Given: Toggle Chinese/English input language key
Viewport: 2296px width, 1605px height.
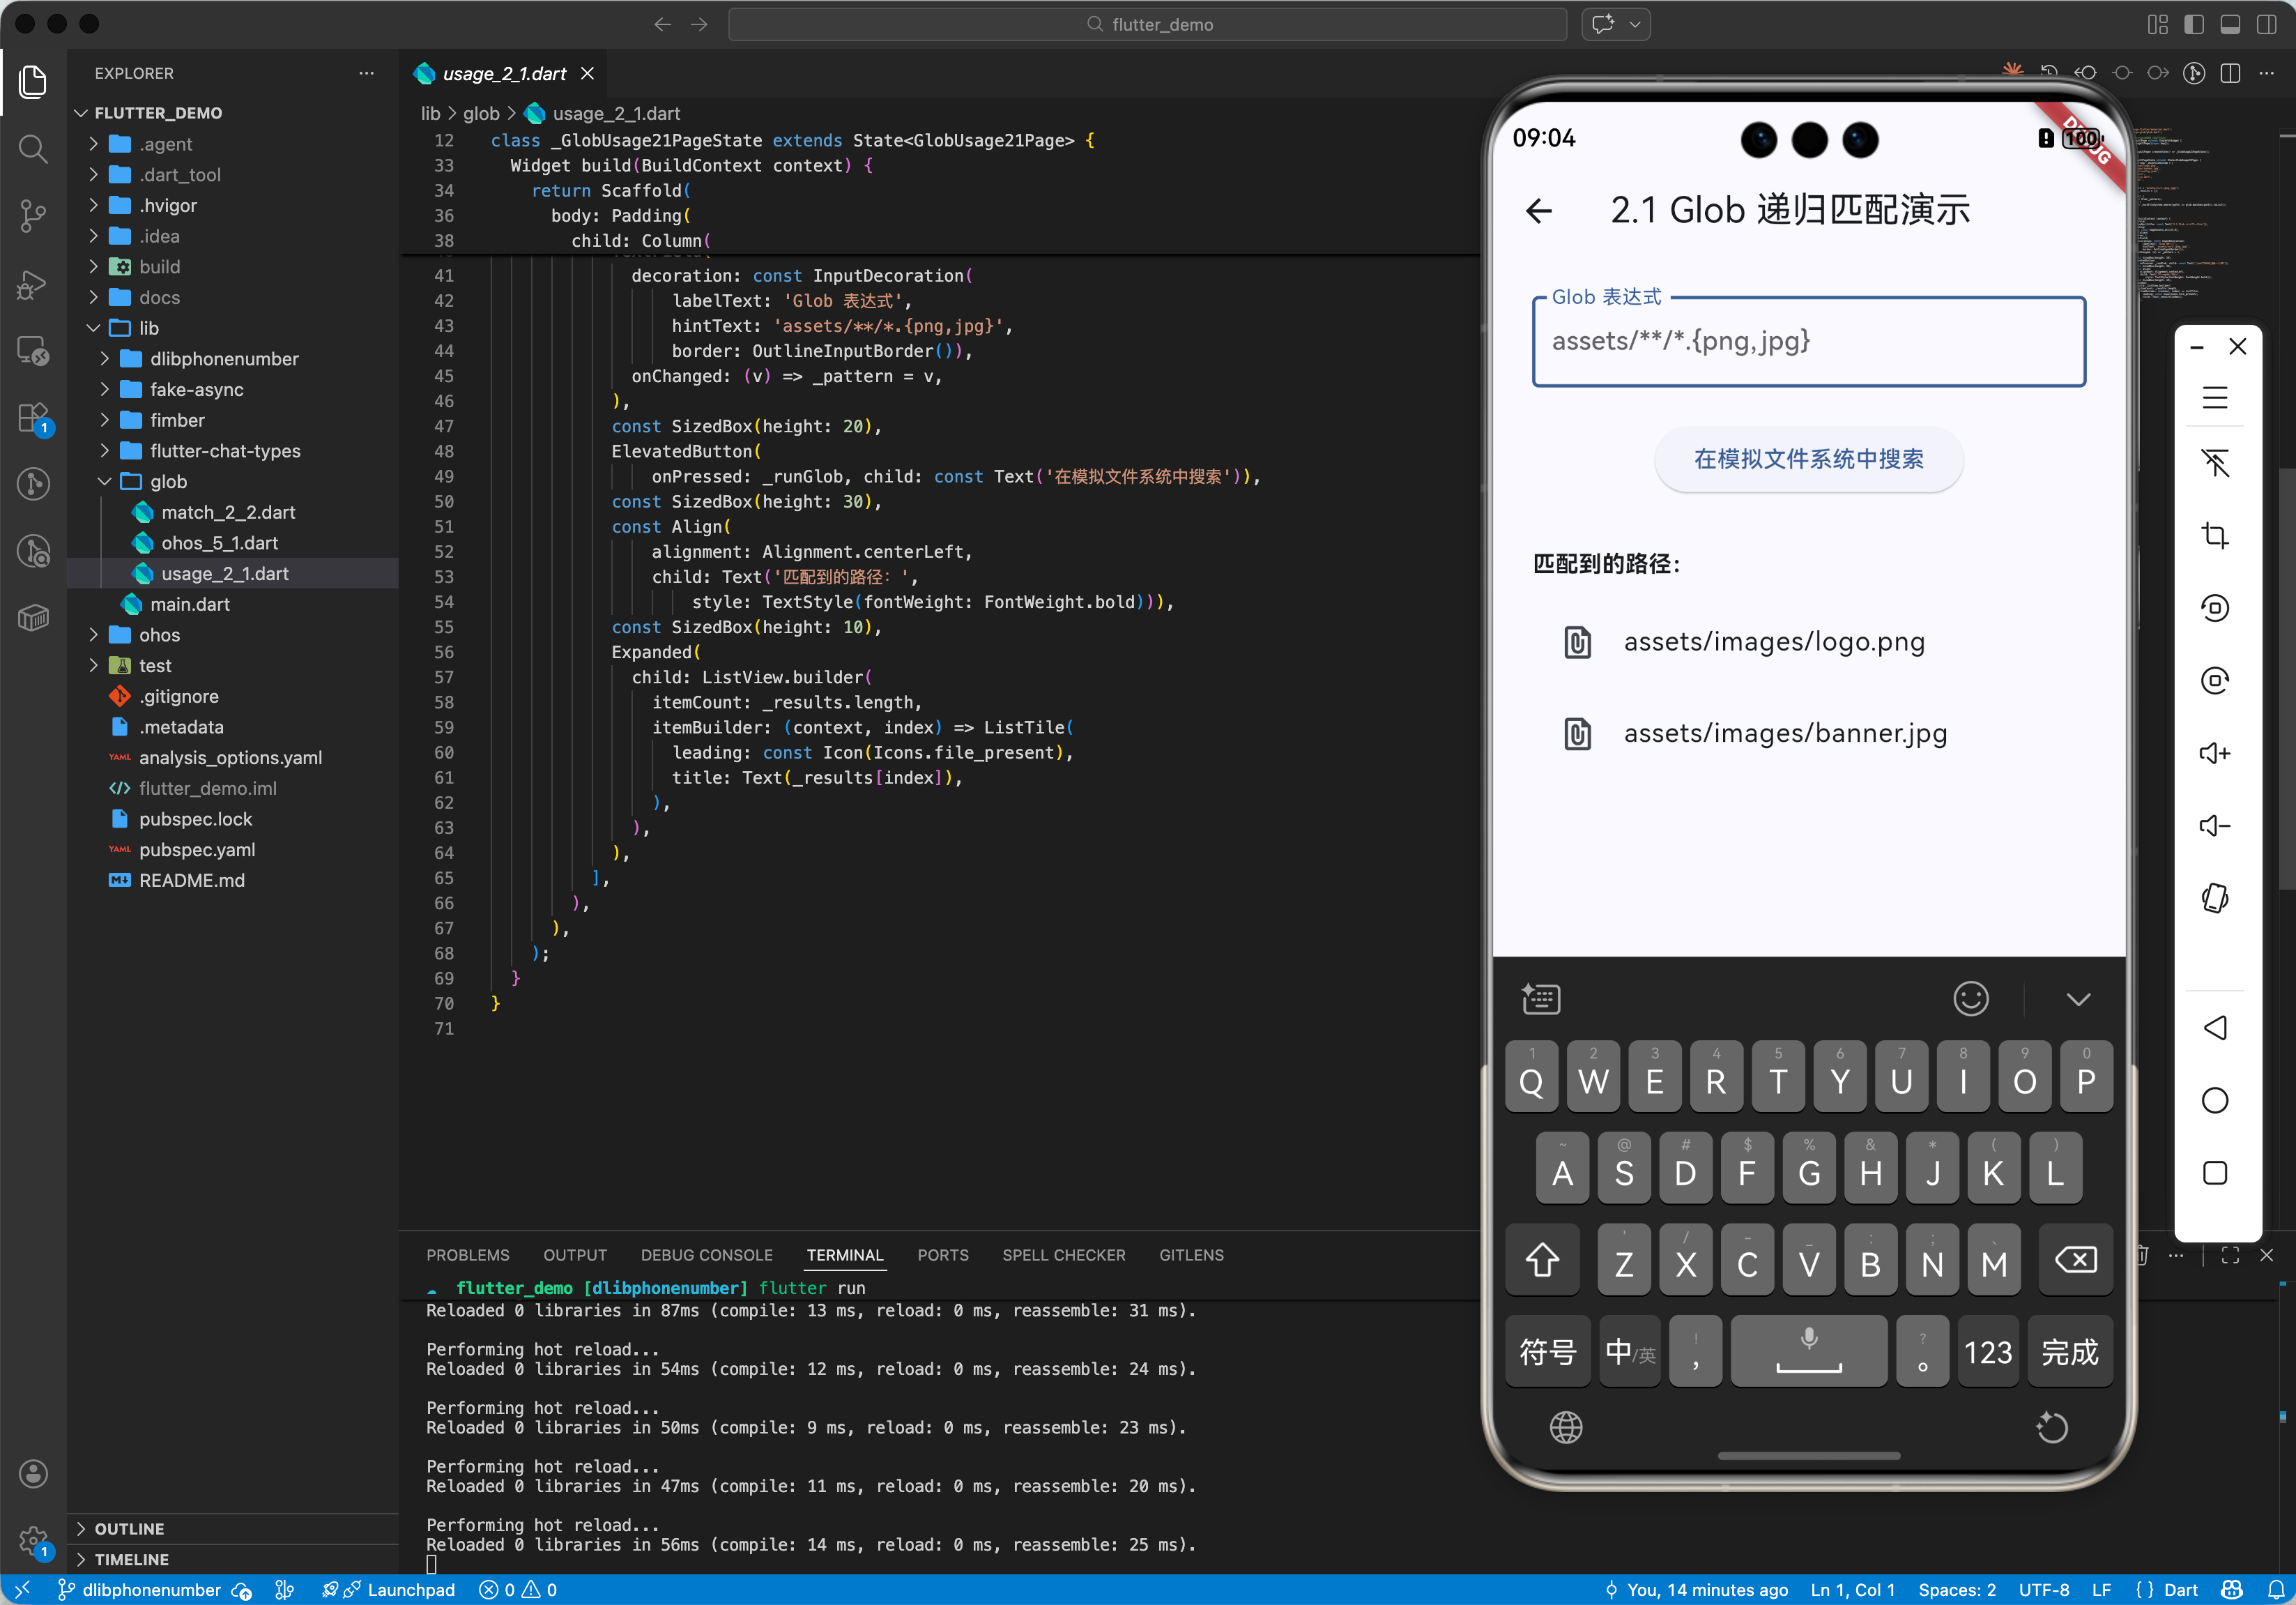Looking at the screenshot, I should click(1629, 1352).
